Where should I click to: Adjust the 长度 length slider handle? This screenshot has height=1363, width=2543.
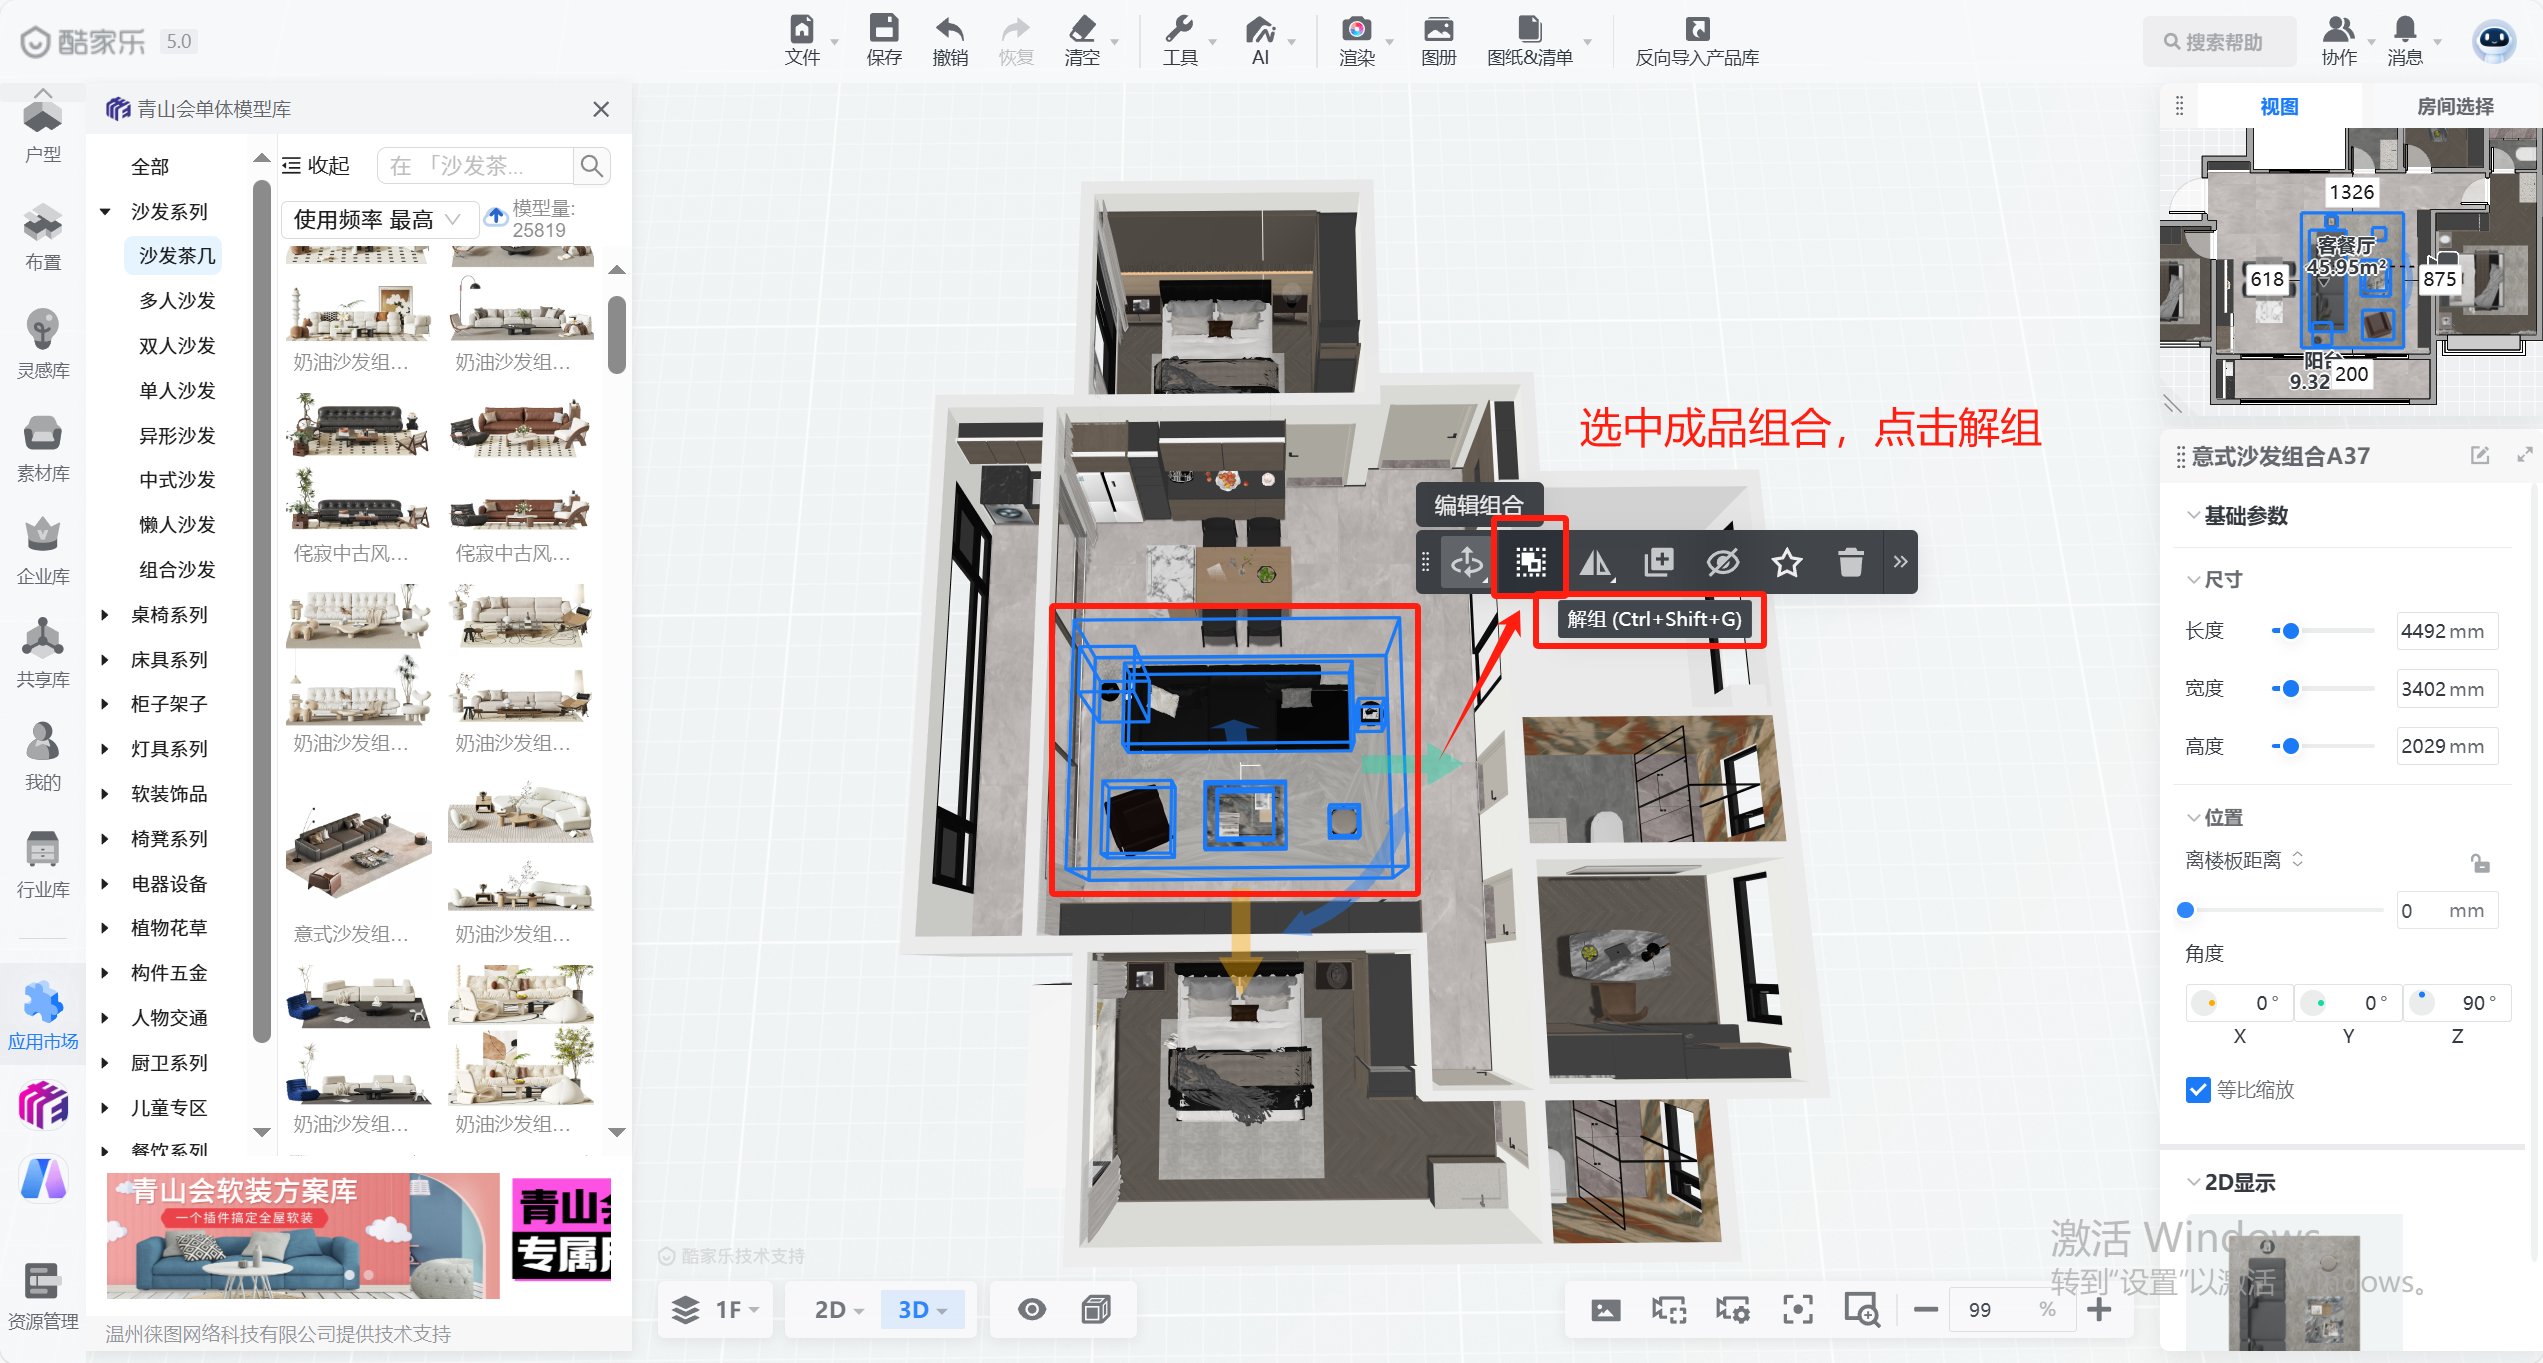2291,631
